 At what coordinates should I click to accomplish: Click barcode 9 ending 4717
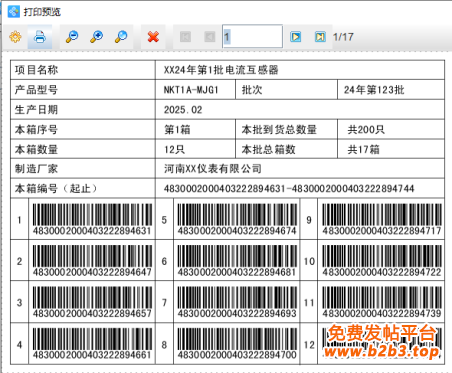pyautogui.click(x=382, y=219)
